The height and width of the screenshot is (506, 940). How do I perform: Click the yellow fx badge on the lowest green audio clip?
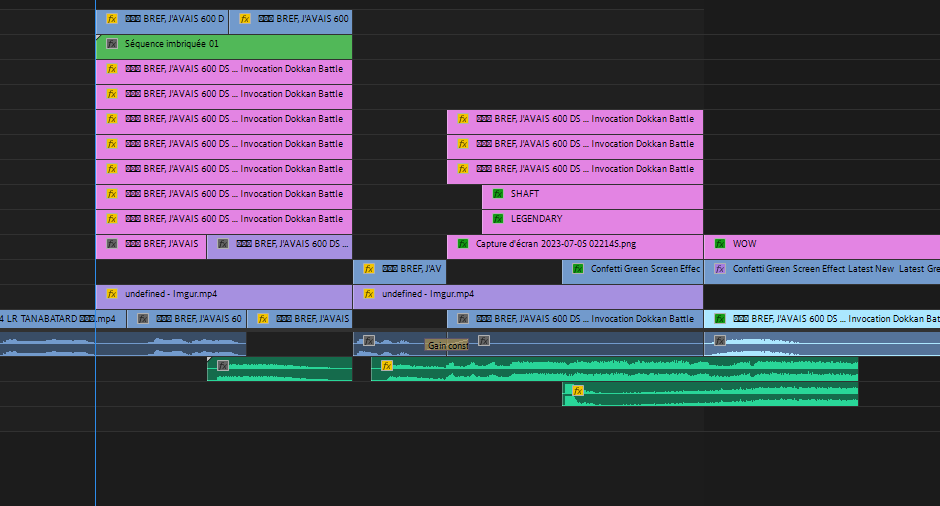coord(578,391)
